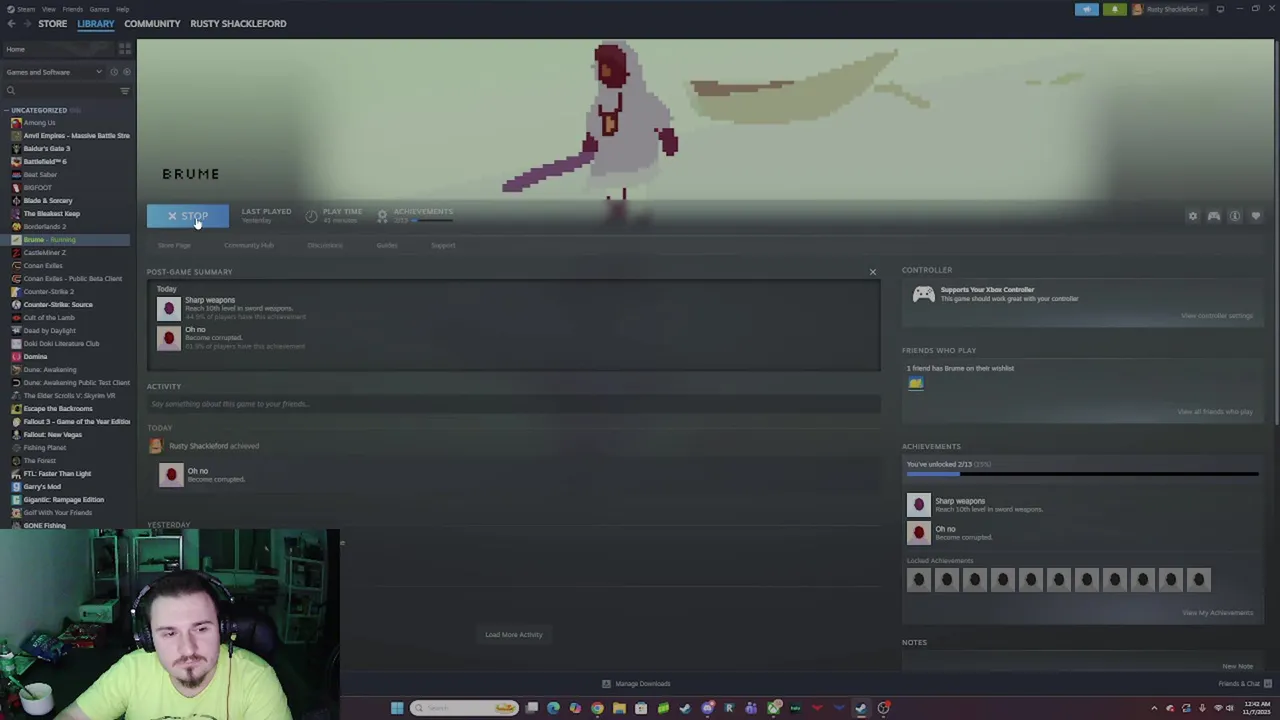Click View all friends who play
This screenshot has height=720, width=1280.
point(1215,412)
